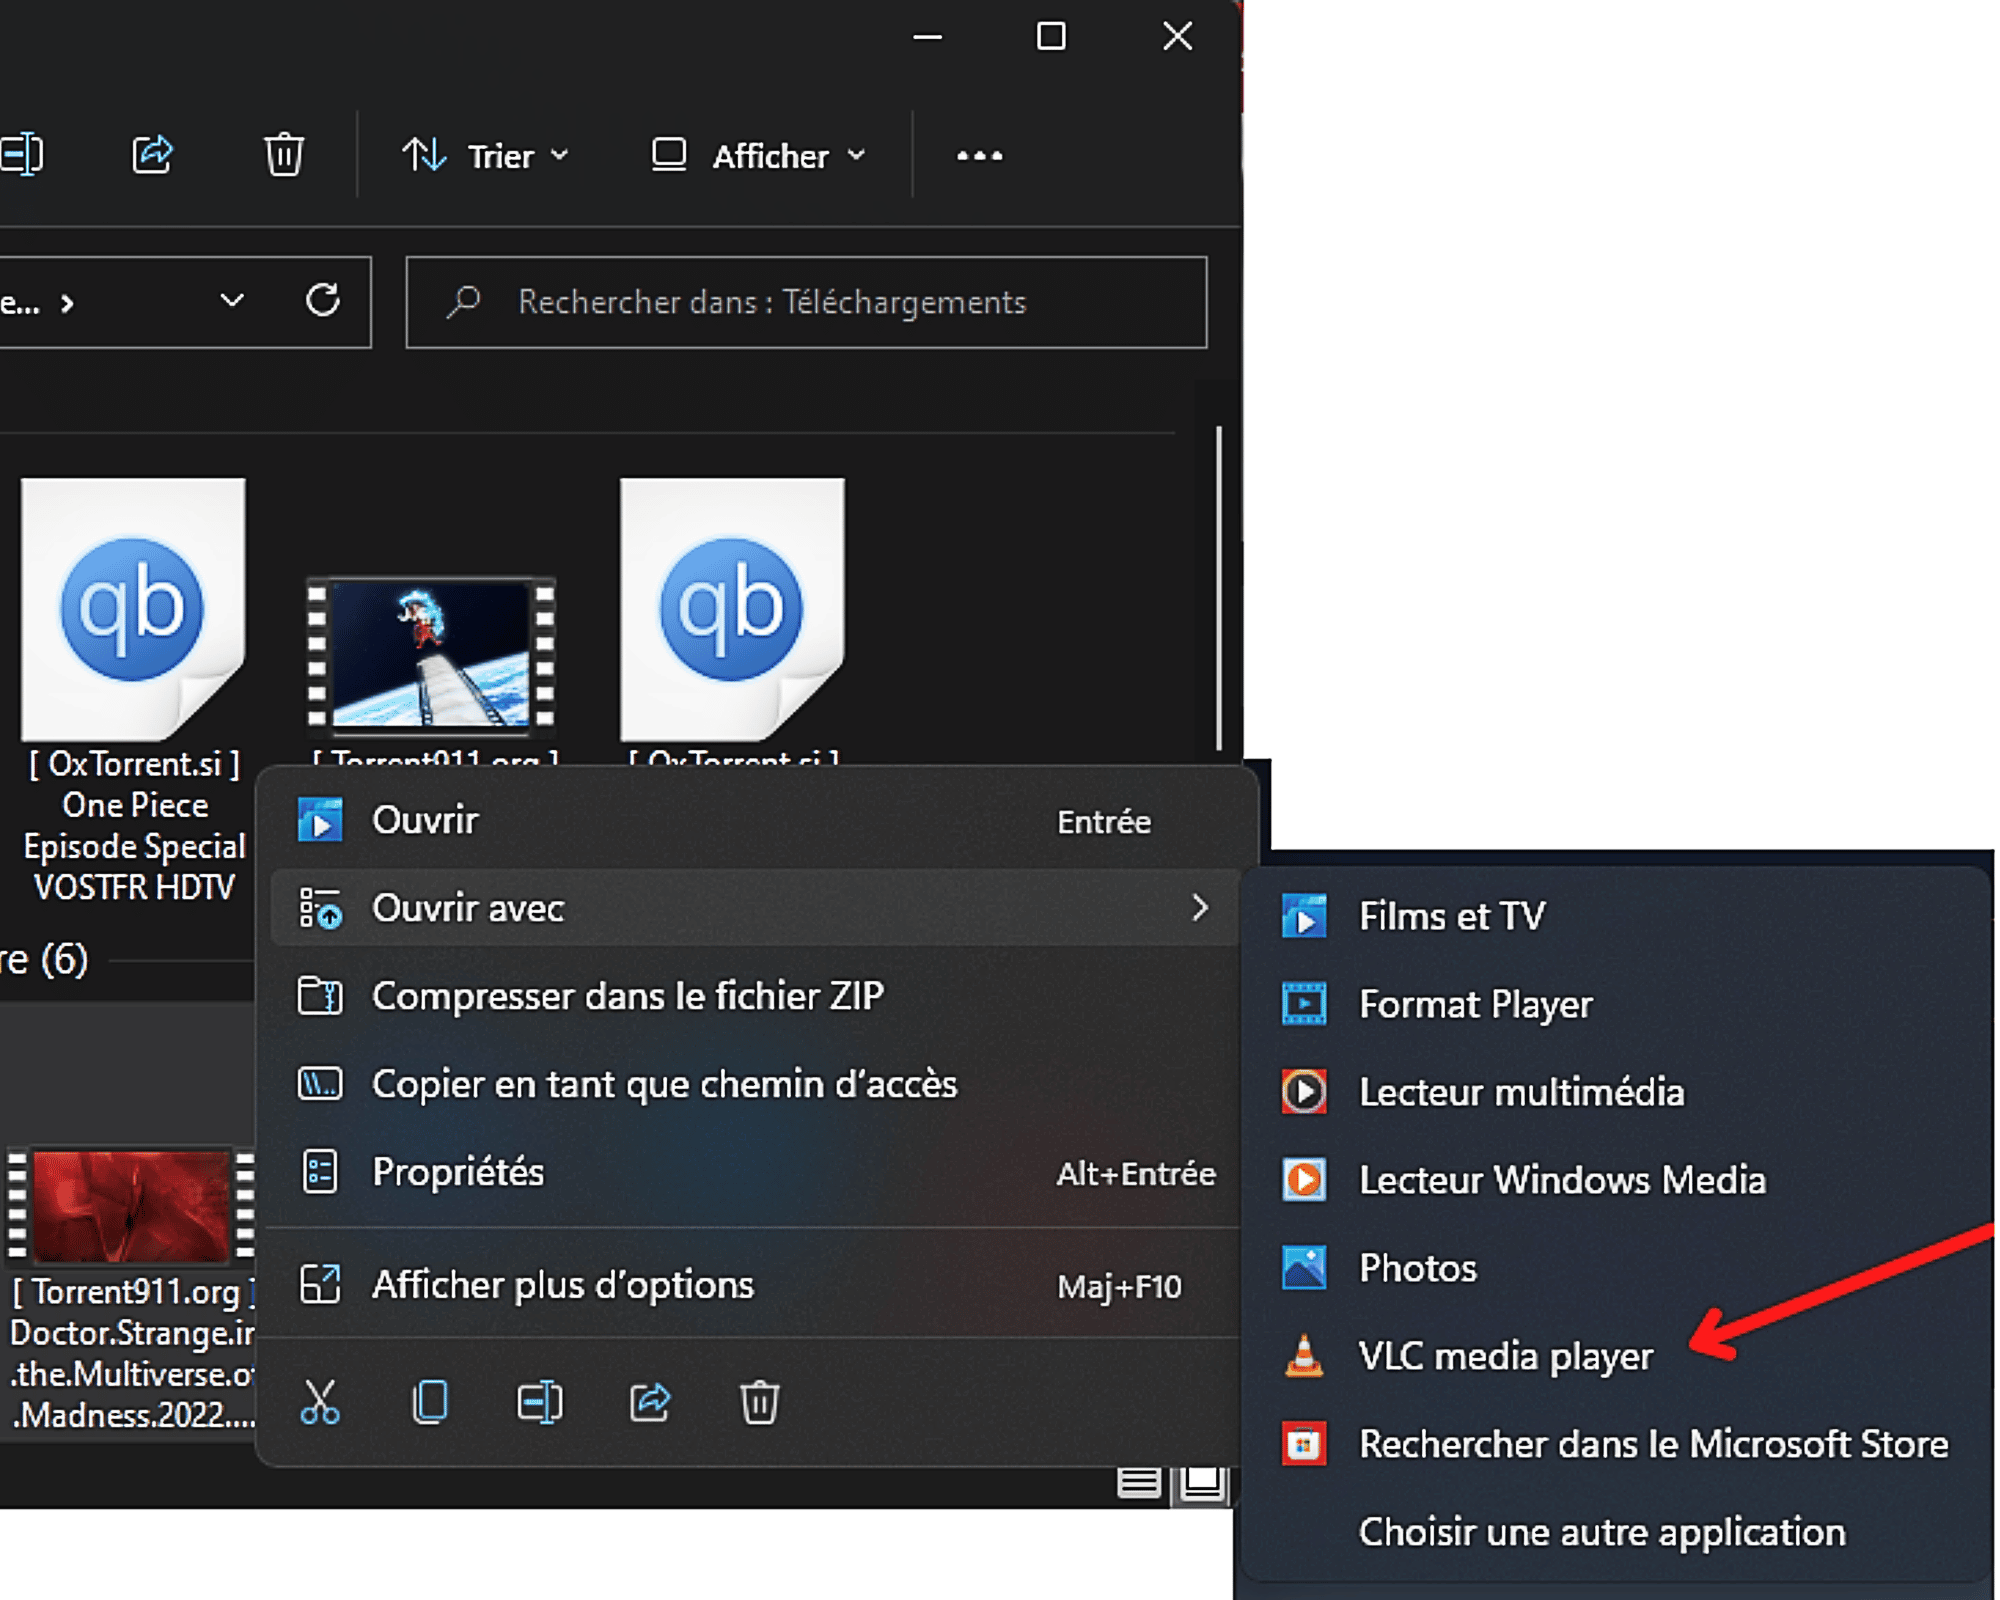Expand the address bar history chevron
The height and width of the screenshot is (1600, 2000).
tap(232, 301)
